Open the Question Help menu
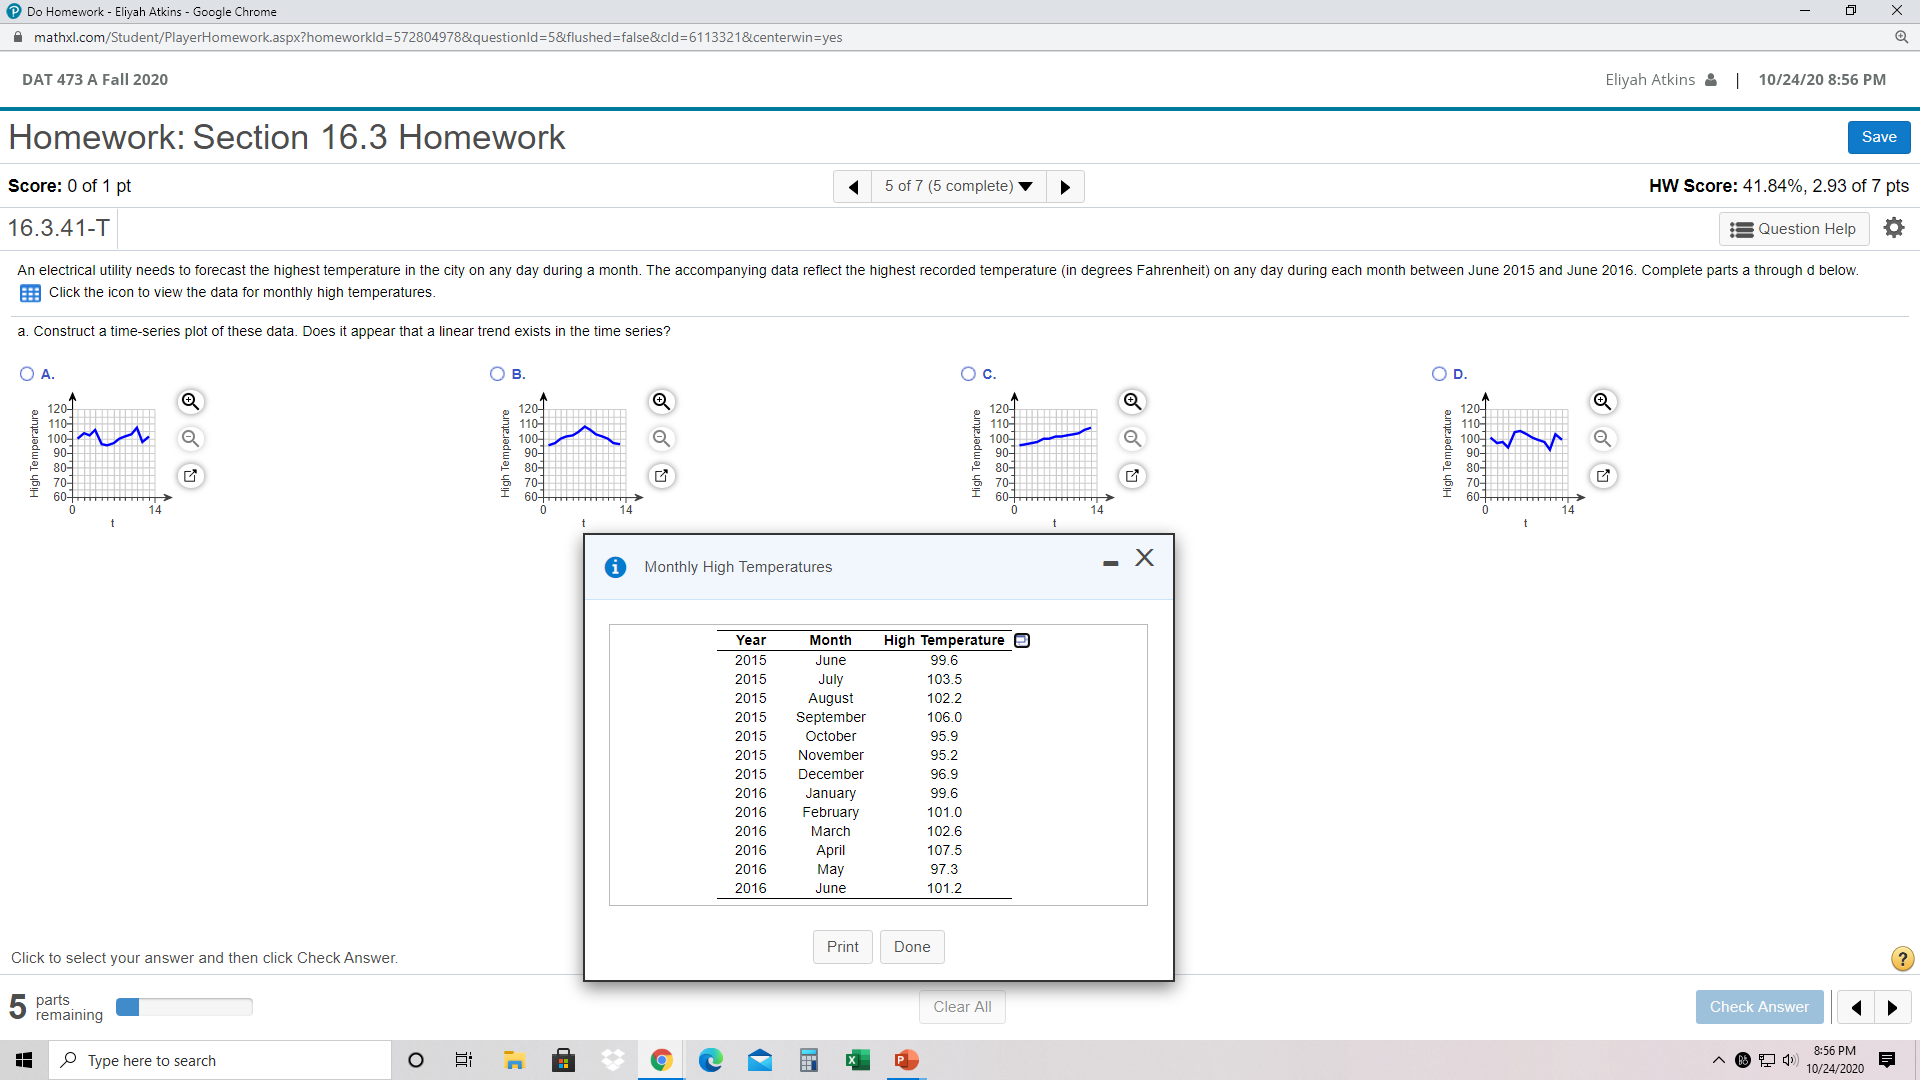 [x=1793, y=229]
